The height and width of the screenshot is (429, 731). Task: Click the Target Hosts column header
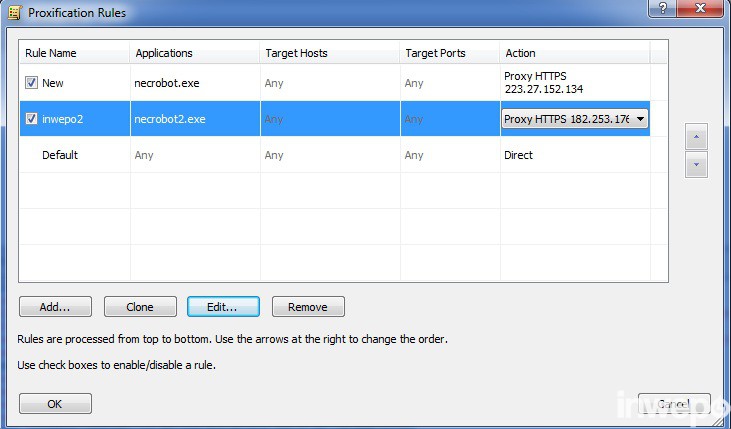pyautogui.click(x=330, y=53)
